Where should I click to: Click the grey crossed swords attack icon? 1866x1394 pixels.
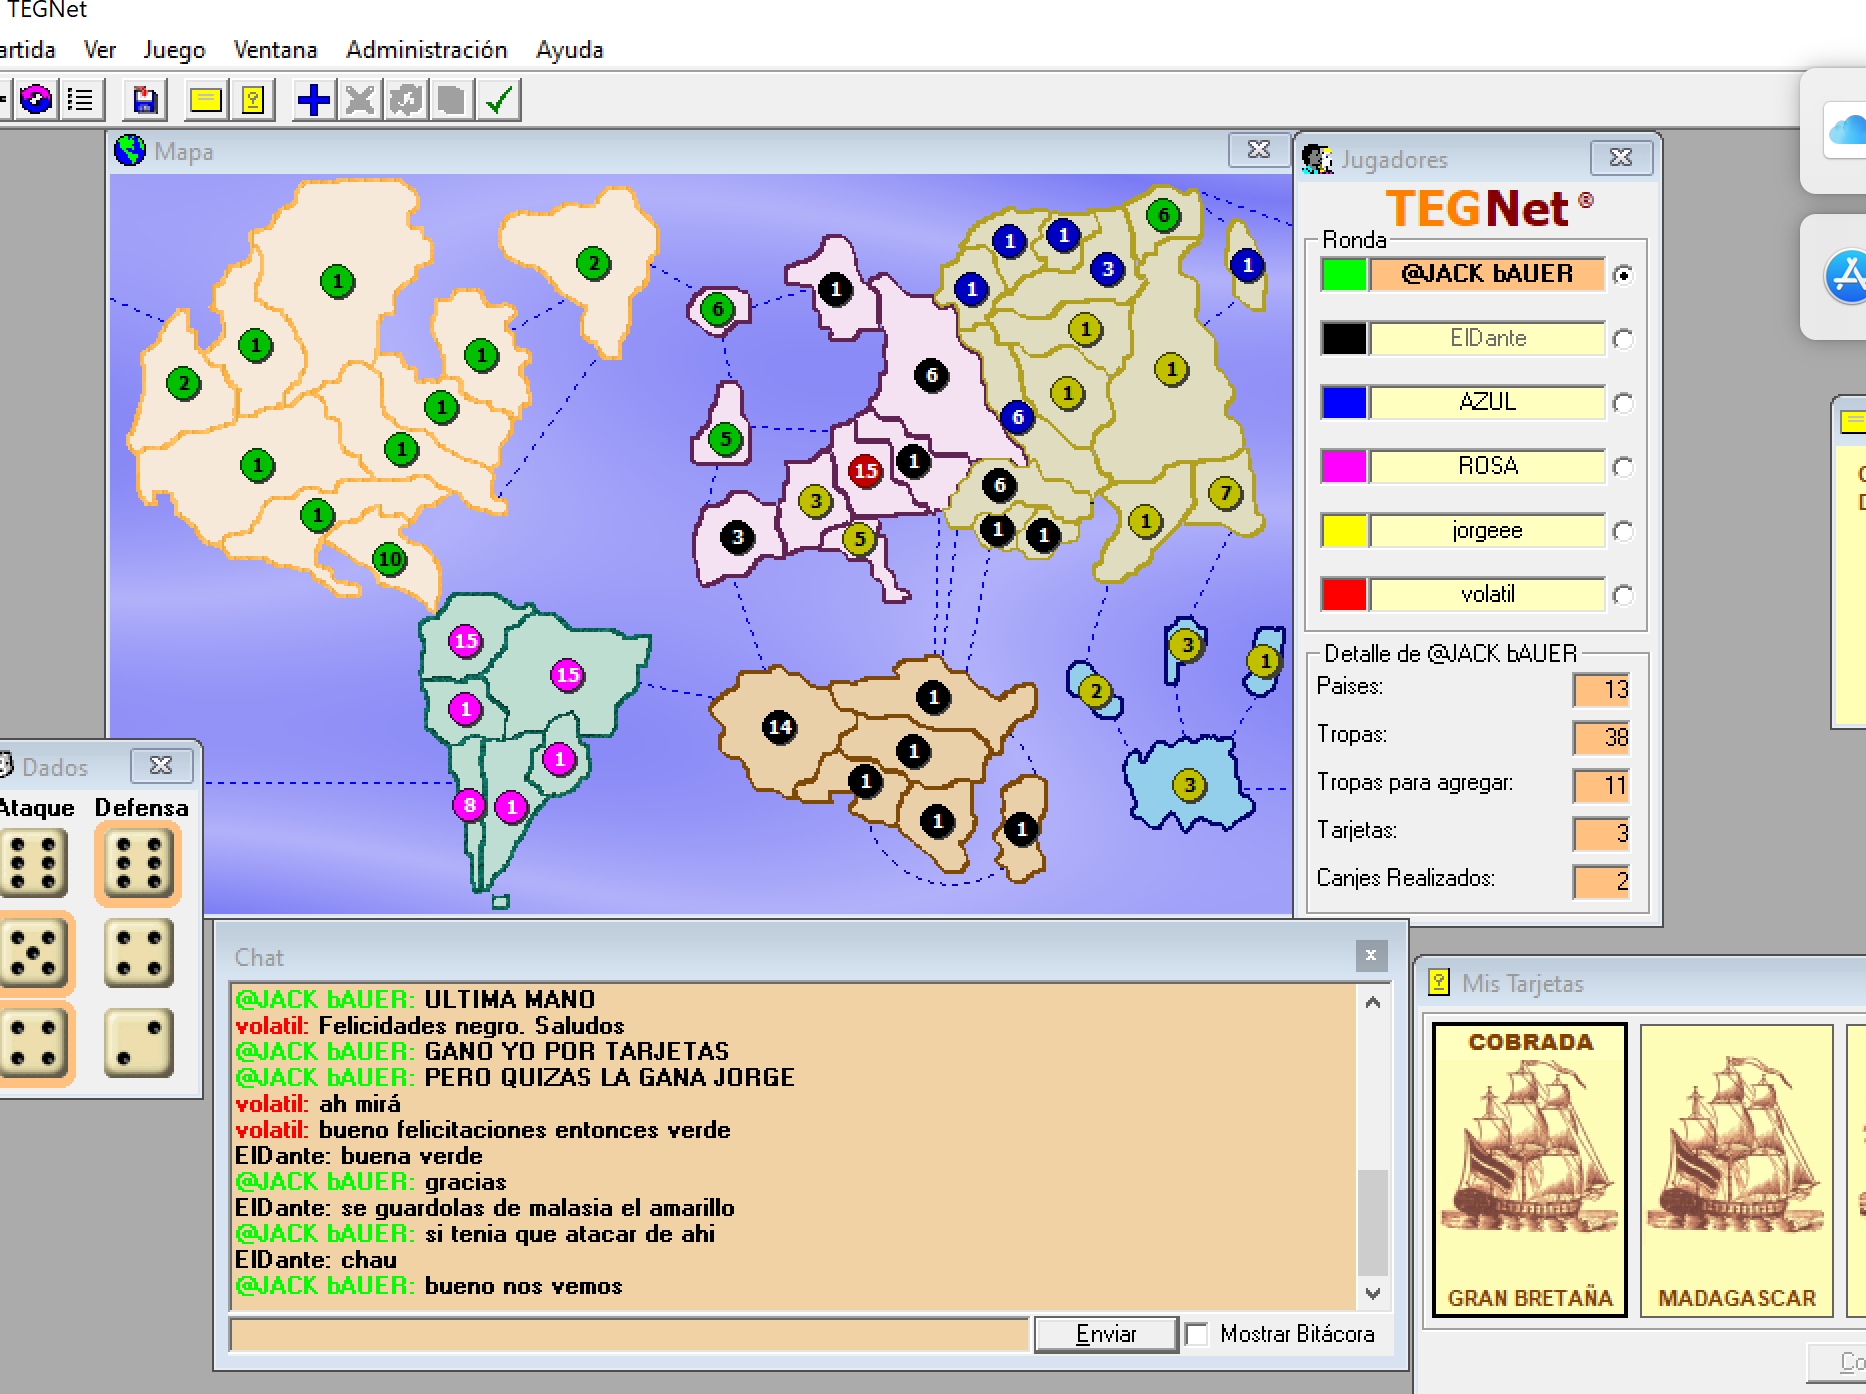(x=360, y=100)
